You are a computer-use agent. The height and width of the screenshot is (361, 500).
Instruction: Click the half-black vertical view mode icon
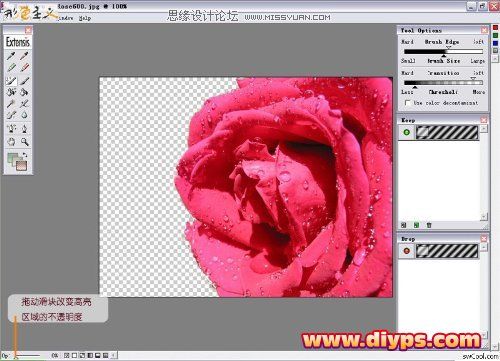click(x=90, y=356)
